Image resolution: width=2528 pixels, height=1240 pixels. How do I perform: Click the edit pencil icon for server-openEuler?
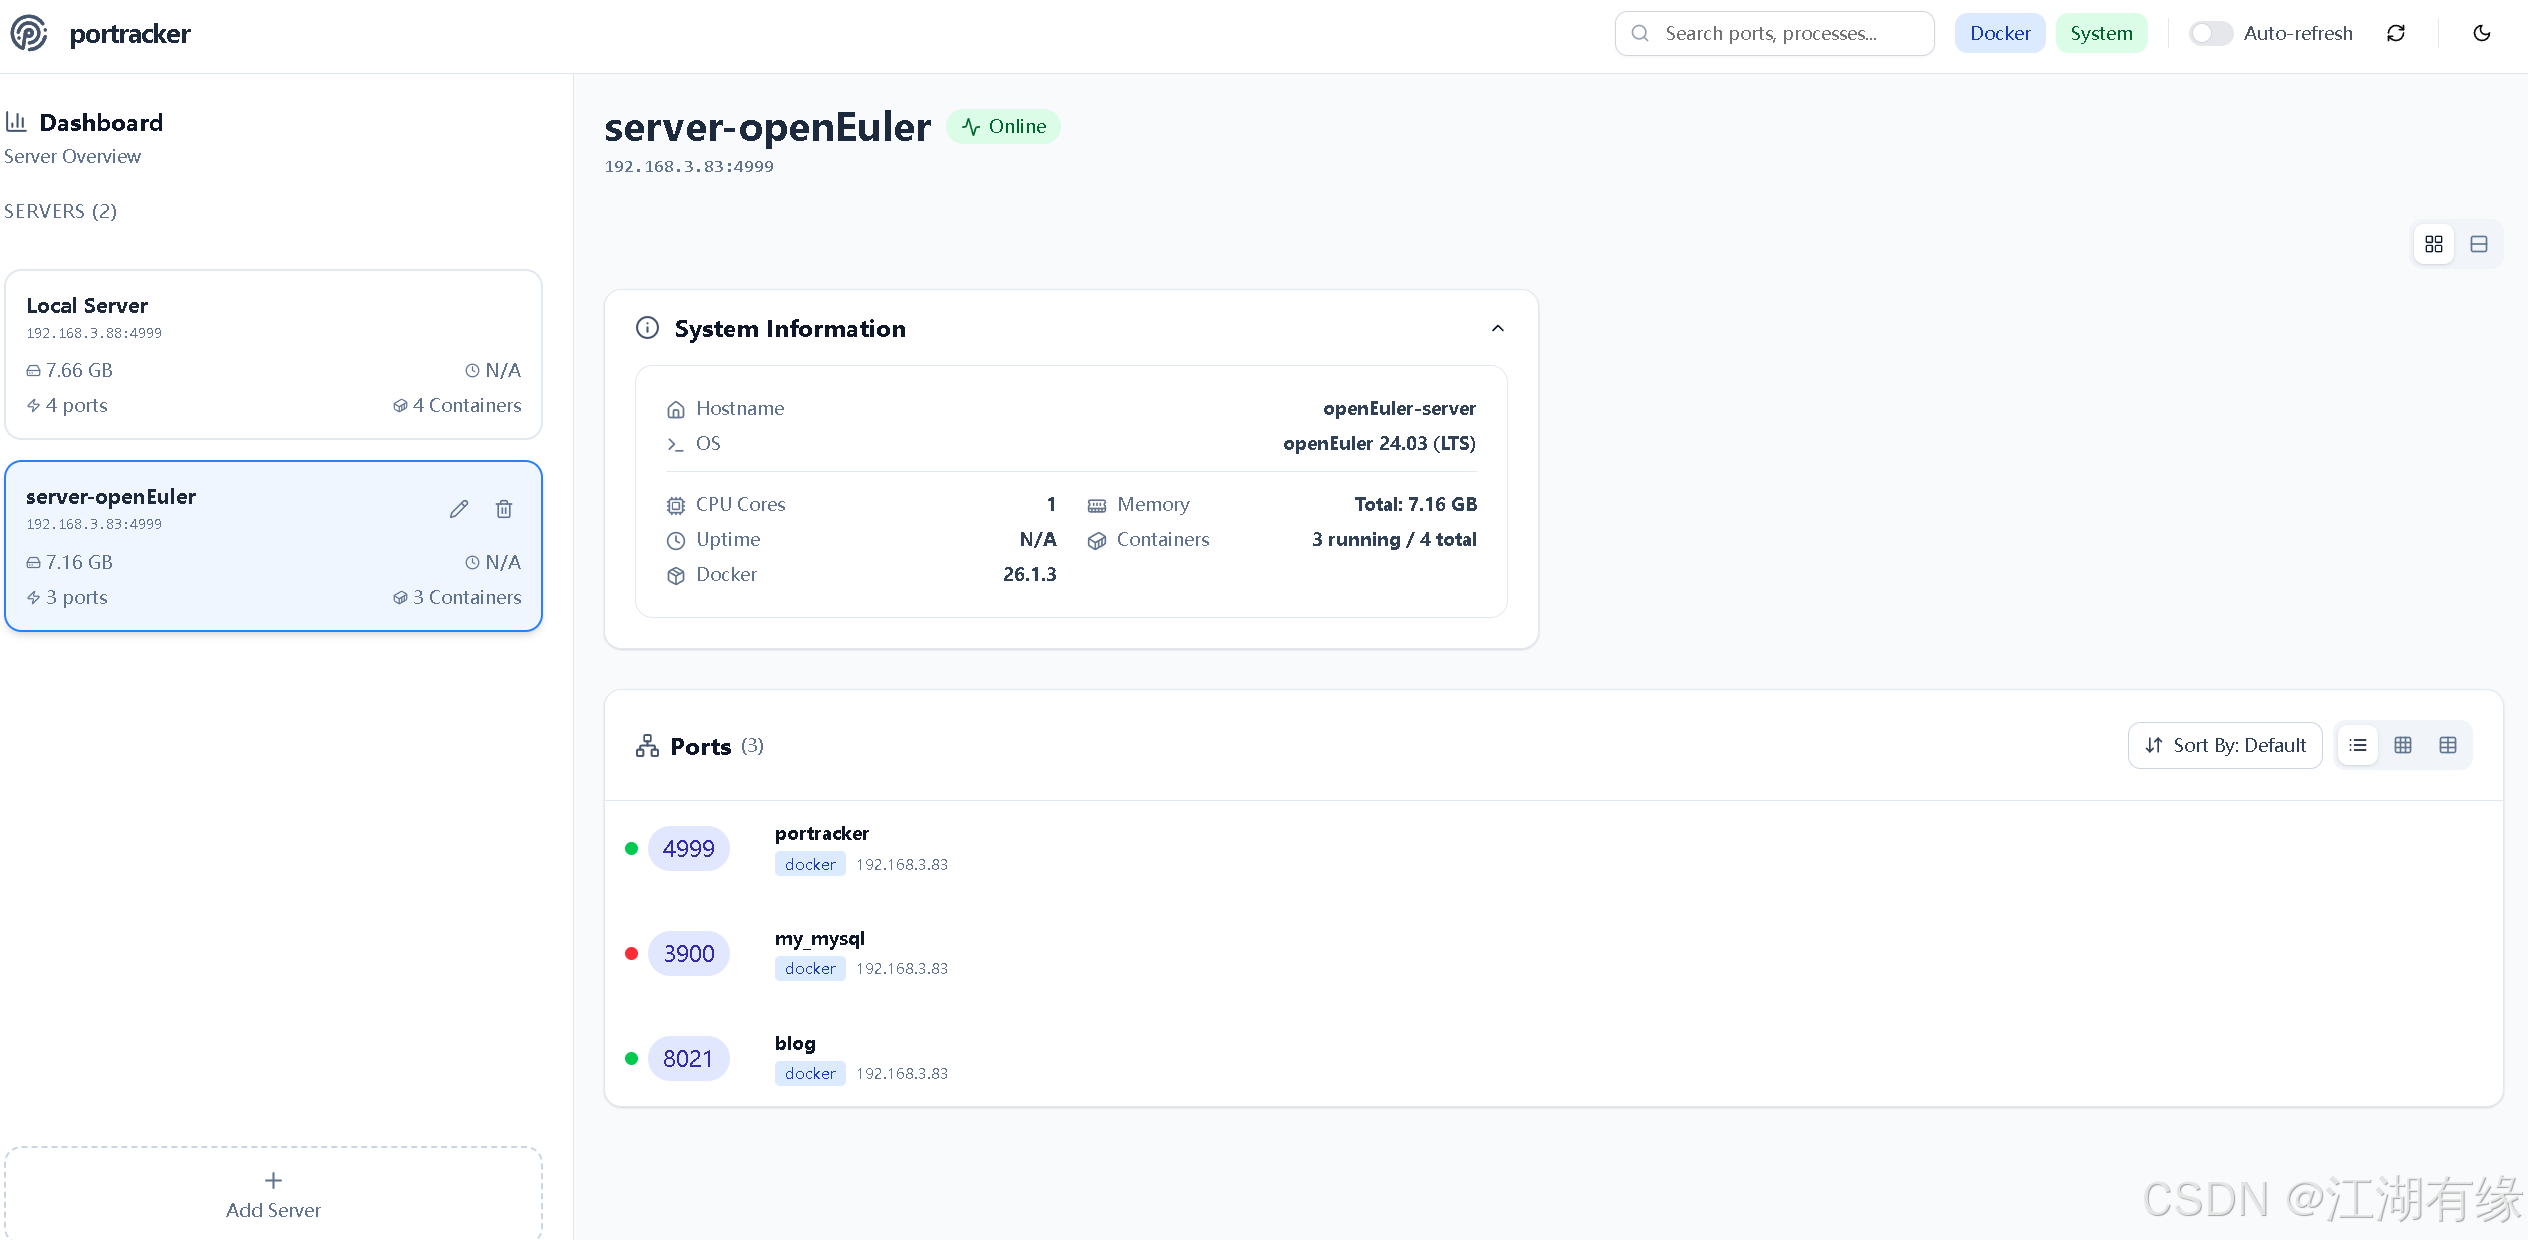pos(459,509)
